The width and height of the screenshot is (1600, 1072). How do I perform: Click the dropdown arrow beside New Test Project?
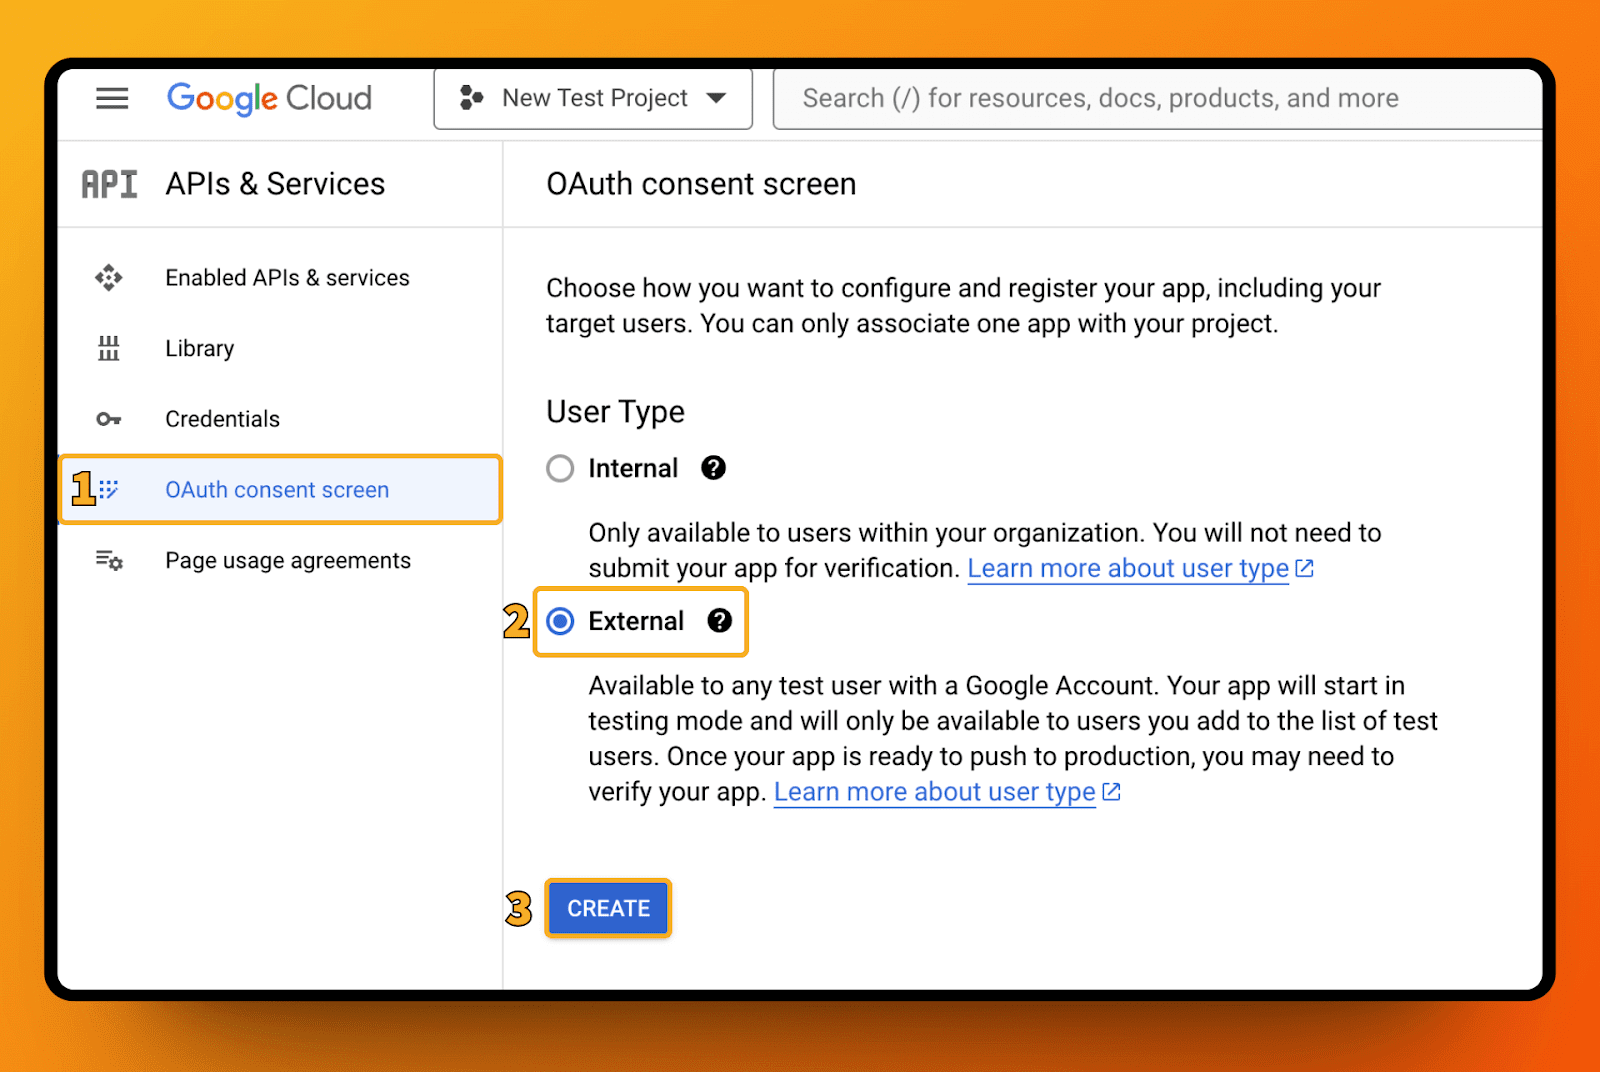[x=716, y=98]
